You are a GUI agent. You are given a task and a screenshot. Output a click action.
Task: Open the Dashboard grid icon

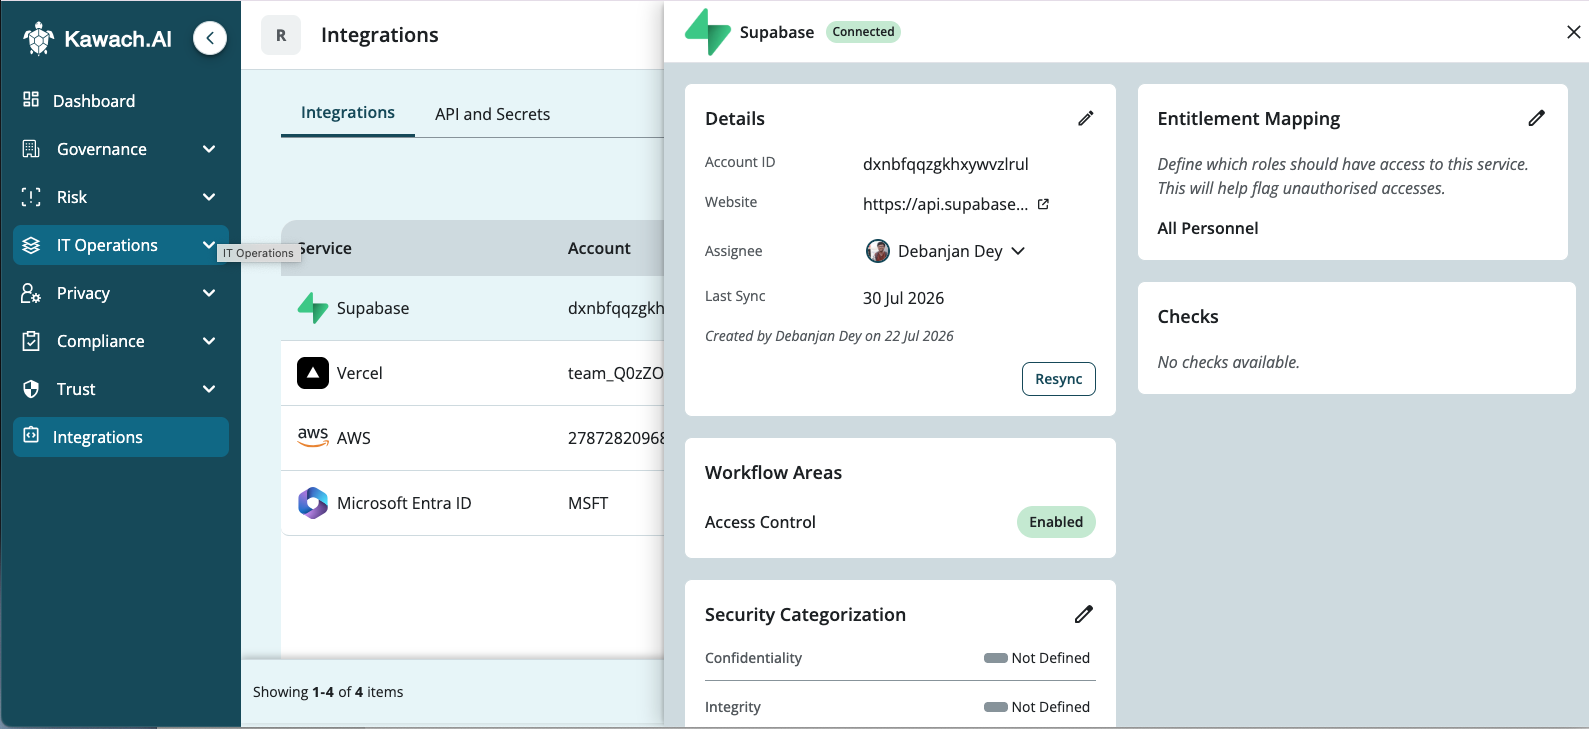click(x=31, y=100)
